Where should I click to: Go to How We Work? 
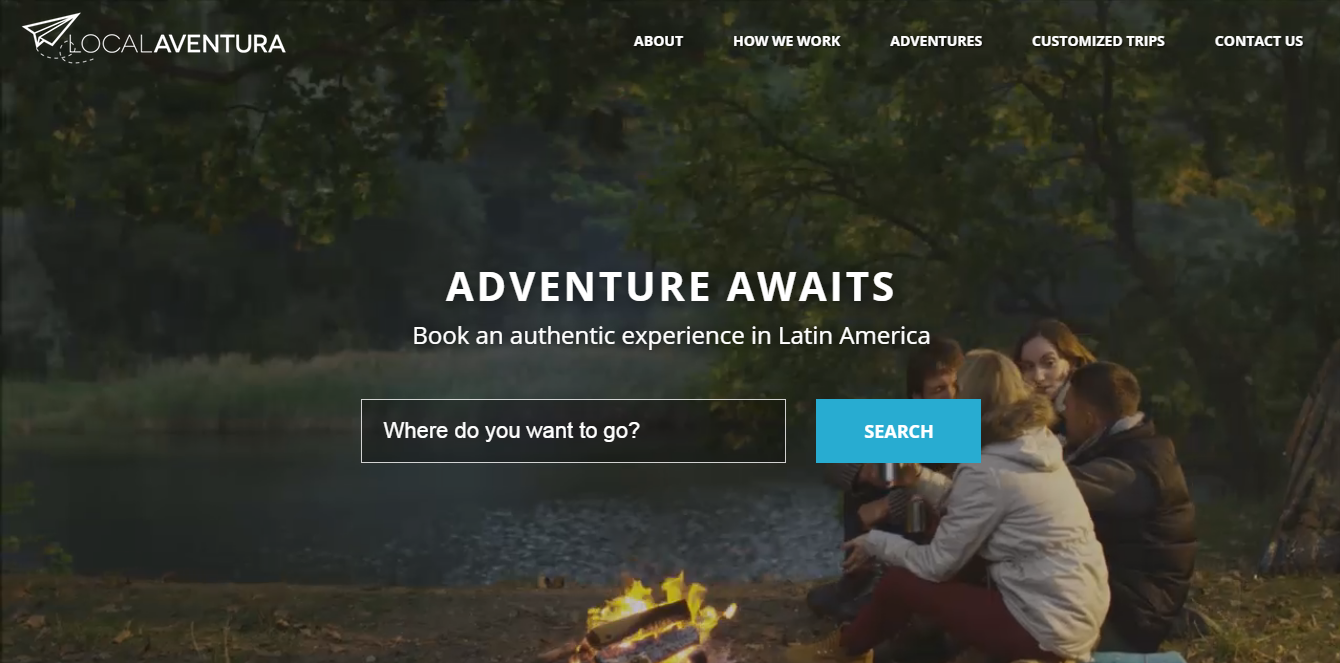(x=786, y=41)
